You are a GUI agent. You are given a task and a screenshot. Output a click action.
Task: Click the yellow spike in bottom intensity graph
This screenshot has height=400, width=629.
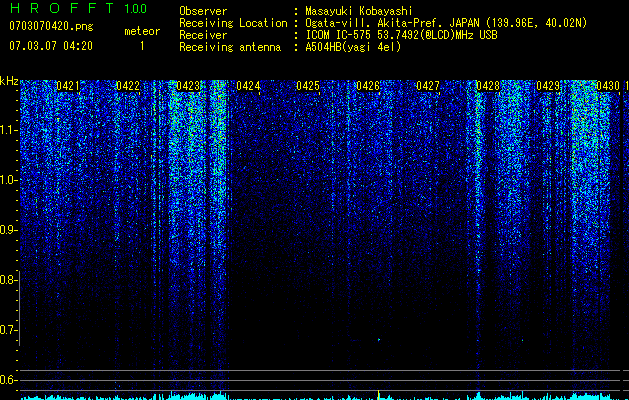378,395
